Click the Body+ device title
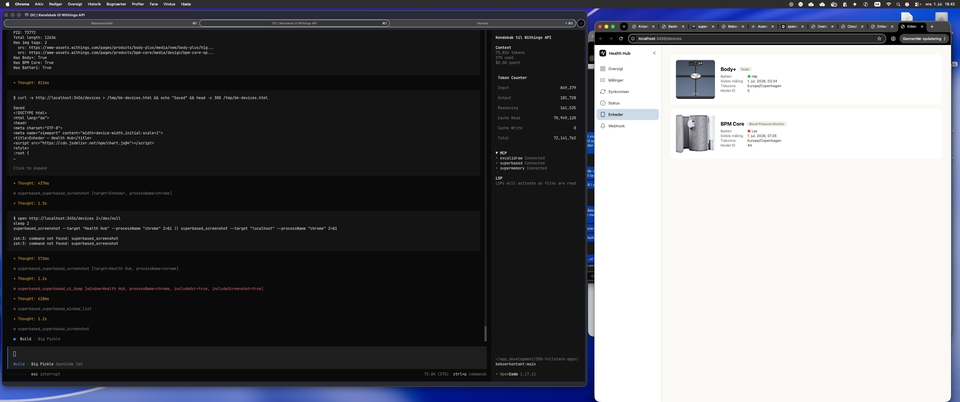The height and width of the screenshot is (402, 960). [x=729, y=69]
